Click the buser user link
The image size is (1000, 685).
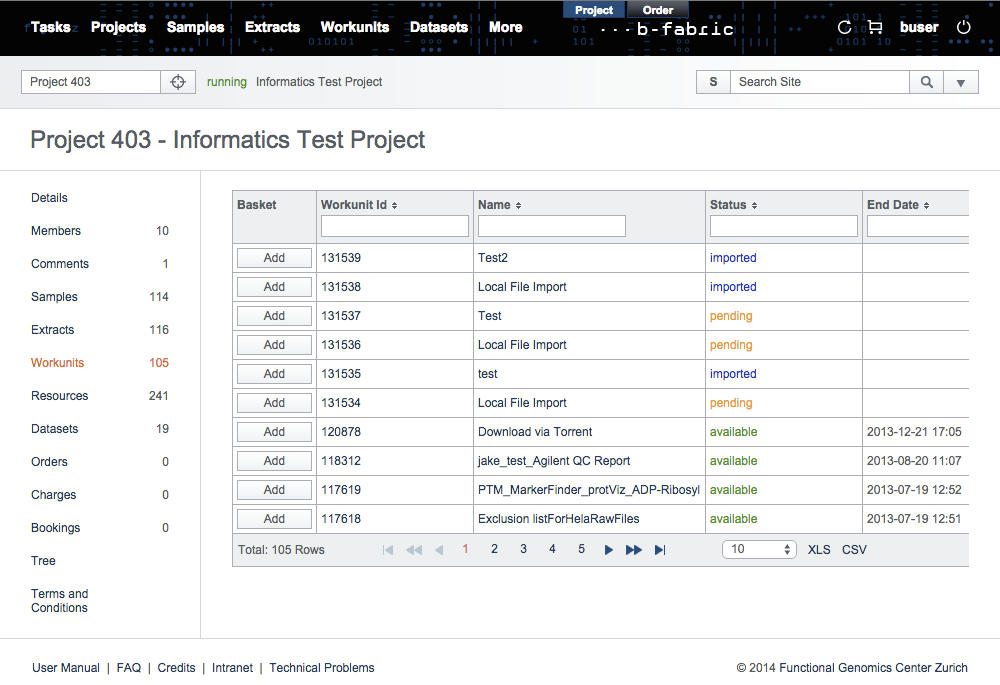[919, 27]
